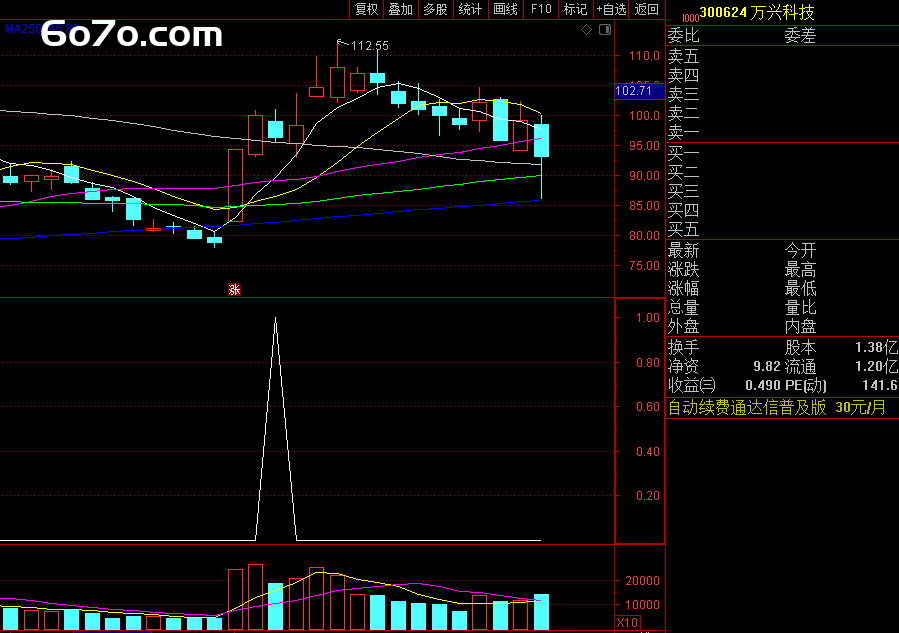
Task: Click the 内盘 label
Action: click(x=800, y=326)
